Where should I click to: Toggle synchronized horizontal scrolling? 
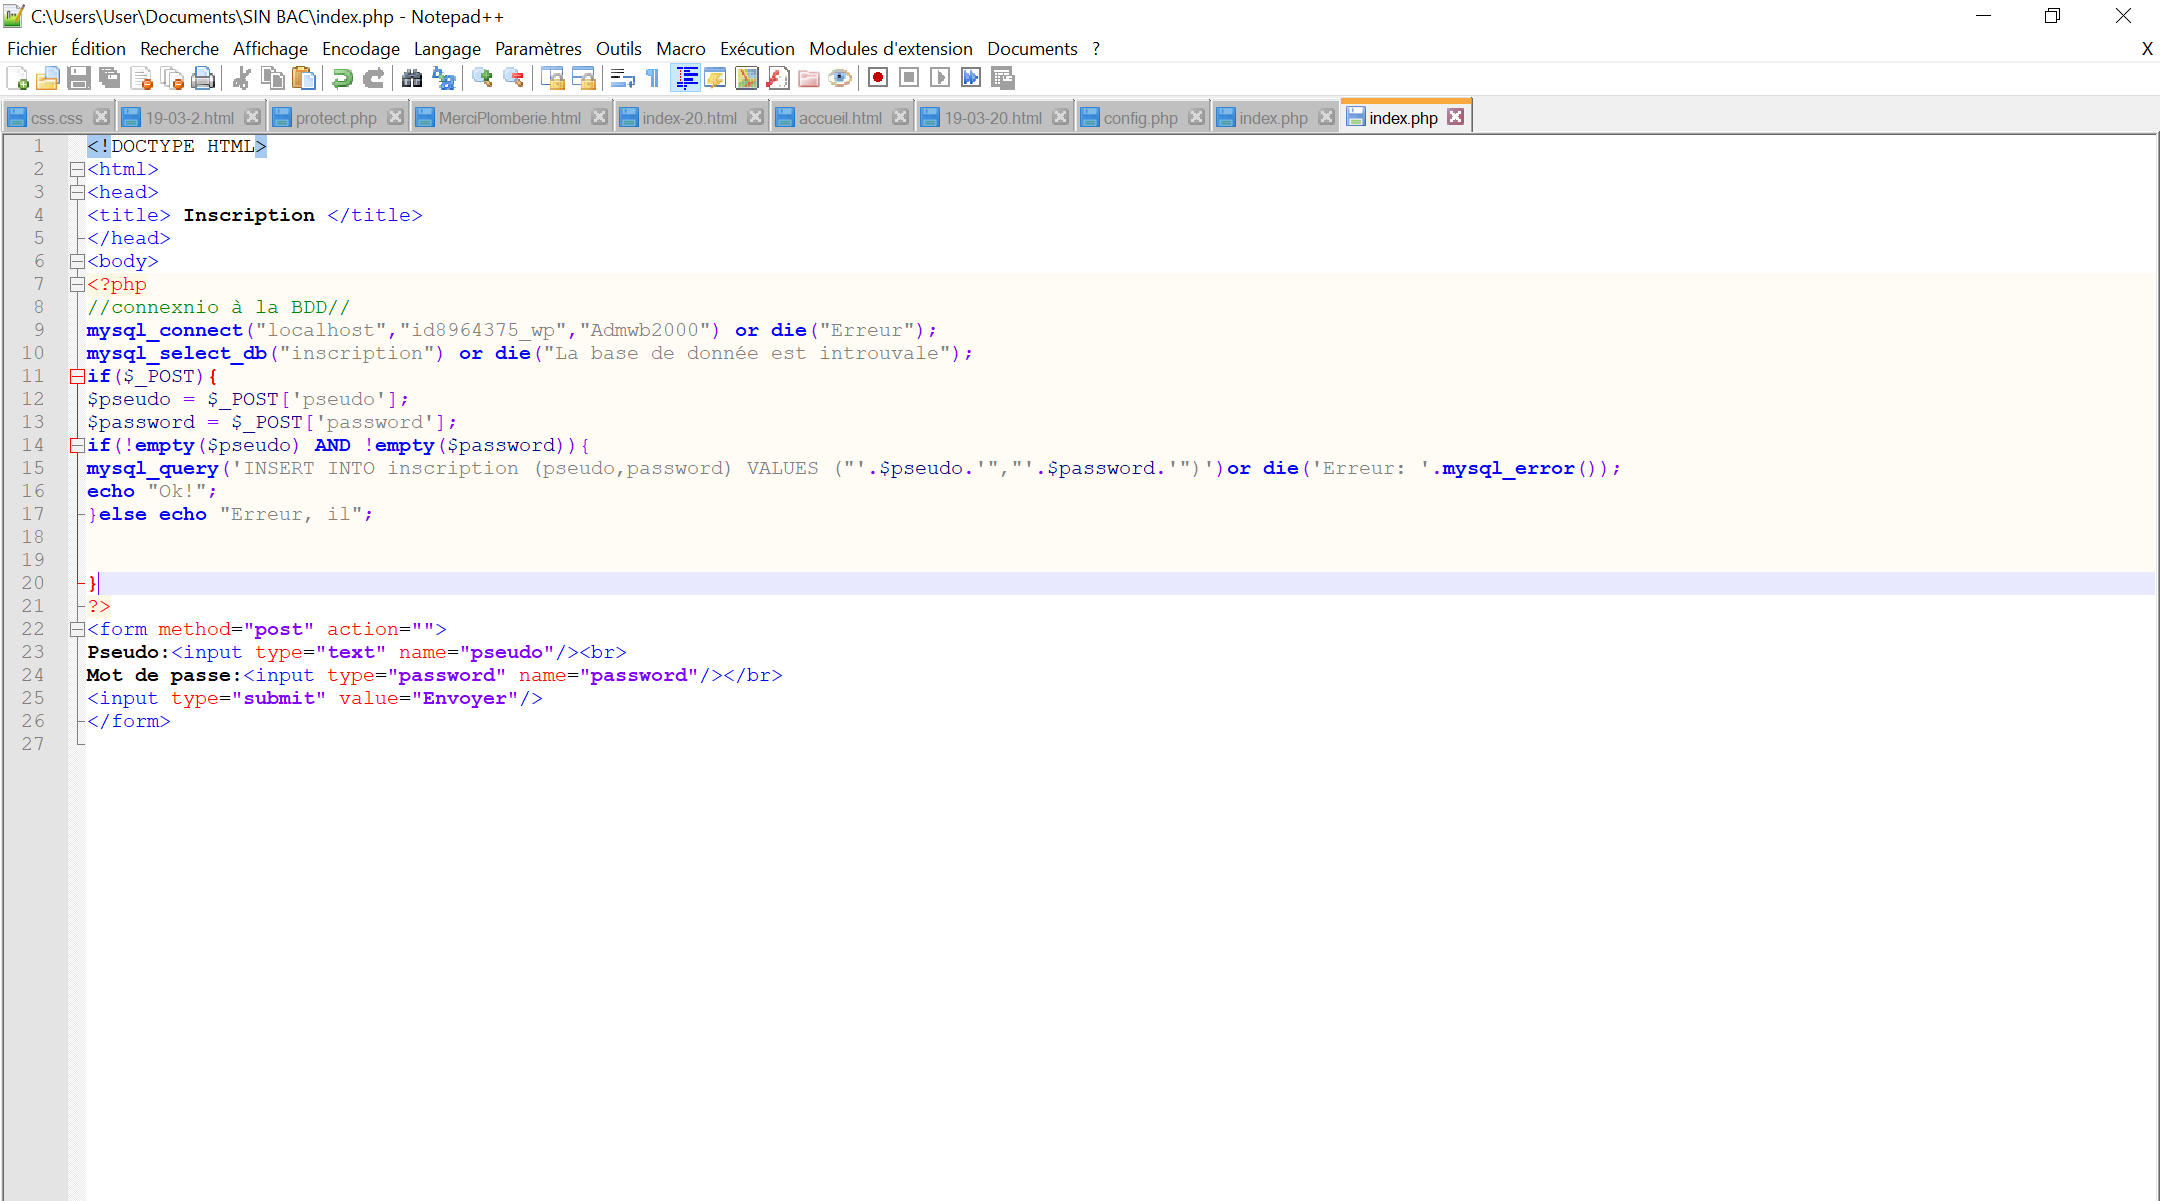coord(583,78)
